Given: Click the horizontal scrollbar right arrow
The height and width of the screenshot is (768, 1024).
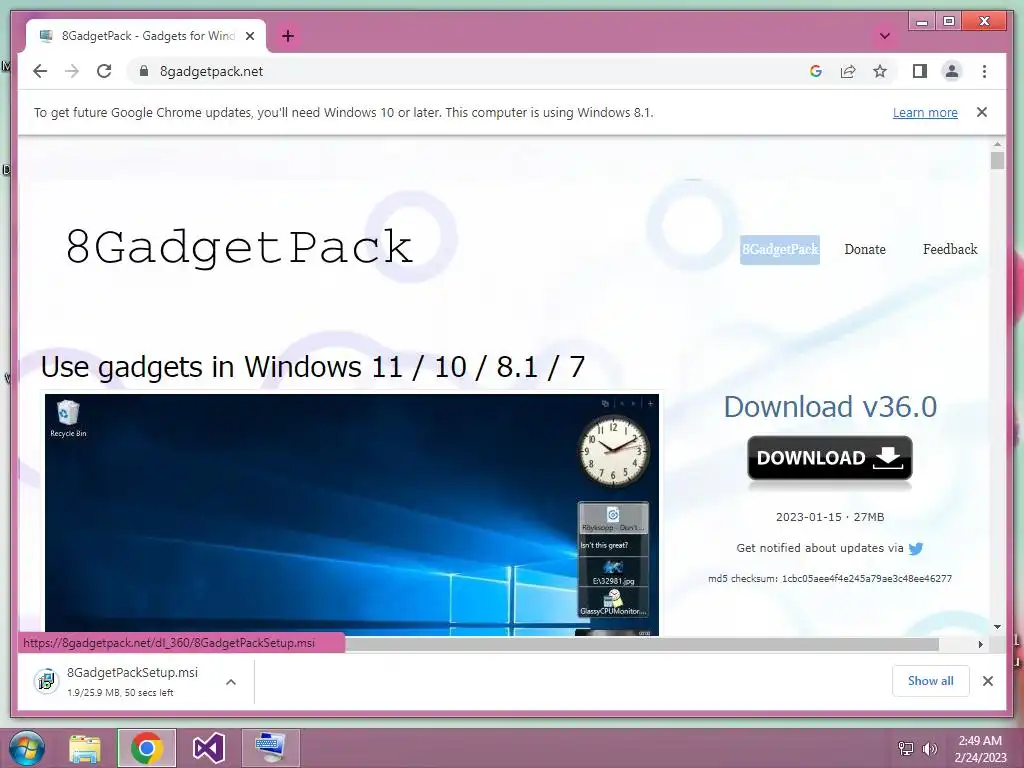Looking at the screenshot, I should pyautogui.click(x=980, y=645).
